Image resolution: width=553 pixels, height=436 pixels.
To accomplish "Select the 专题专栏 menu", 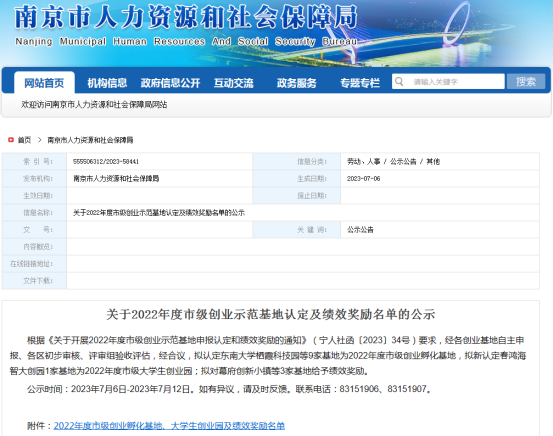I will [360, 83].
